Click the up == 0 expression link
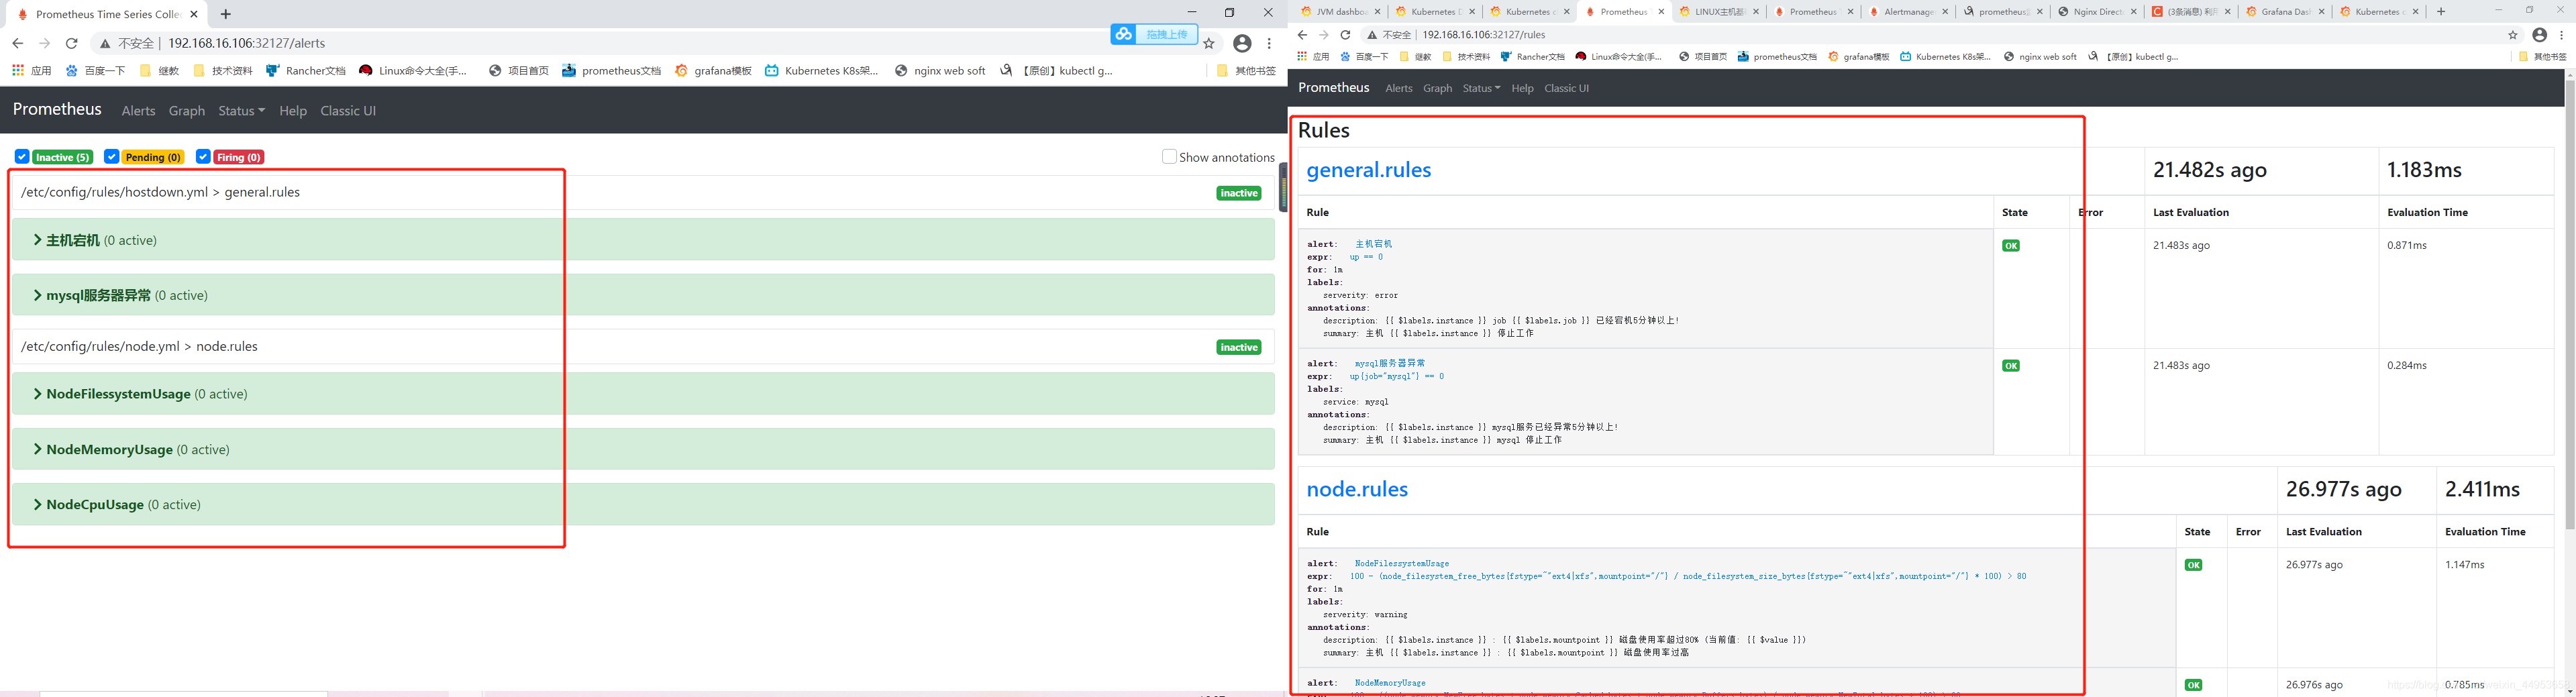The image size is (2576, 697). pyautogui.click(x=1366, y=257)
